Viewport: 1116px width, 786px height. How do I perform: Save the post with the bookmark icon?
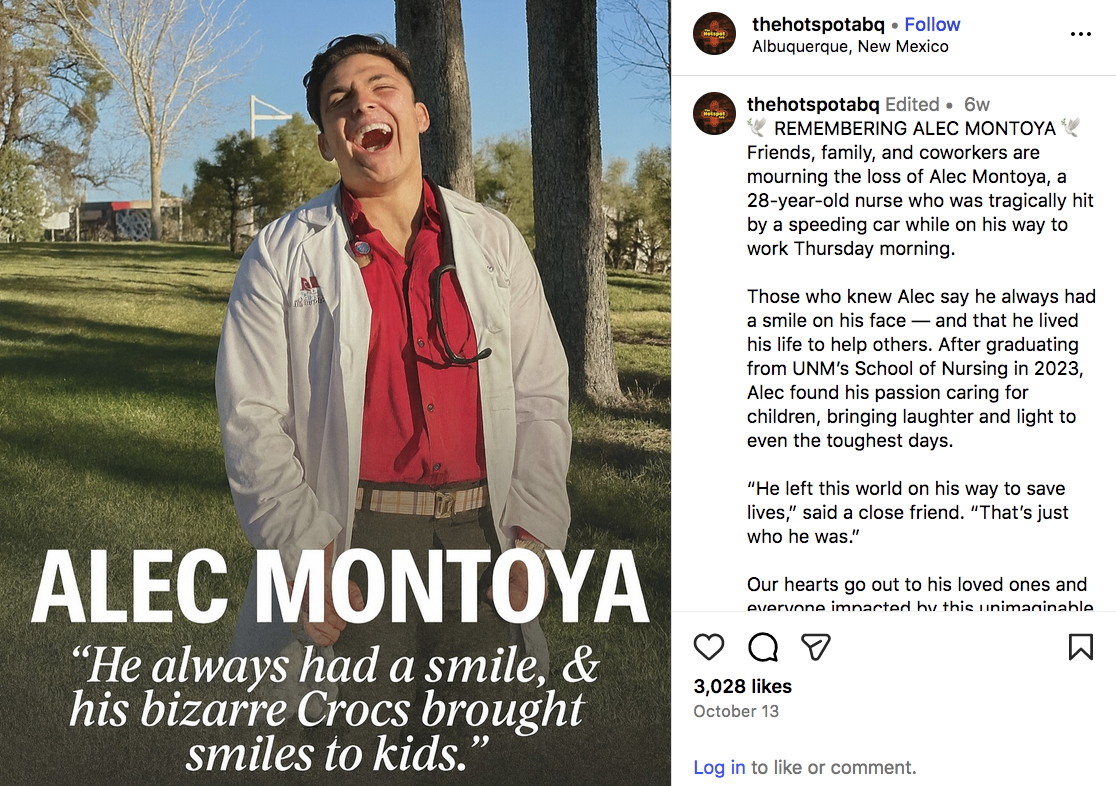click(1080, 647)
